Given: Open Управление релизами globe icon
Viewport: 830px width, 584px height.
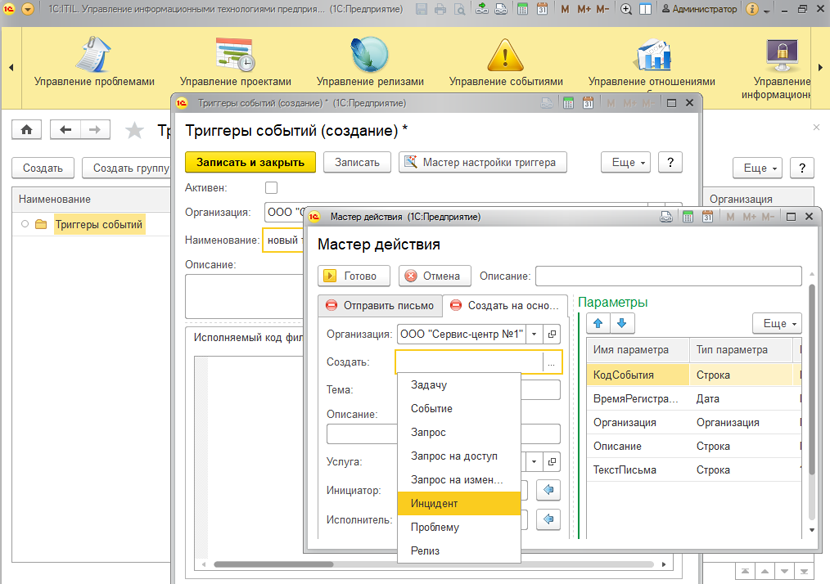Looking at the screenshot, I should [369, 54].
